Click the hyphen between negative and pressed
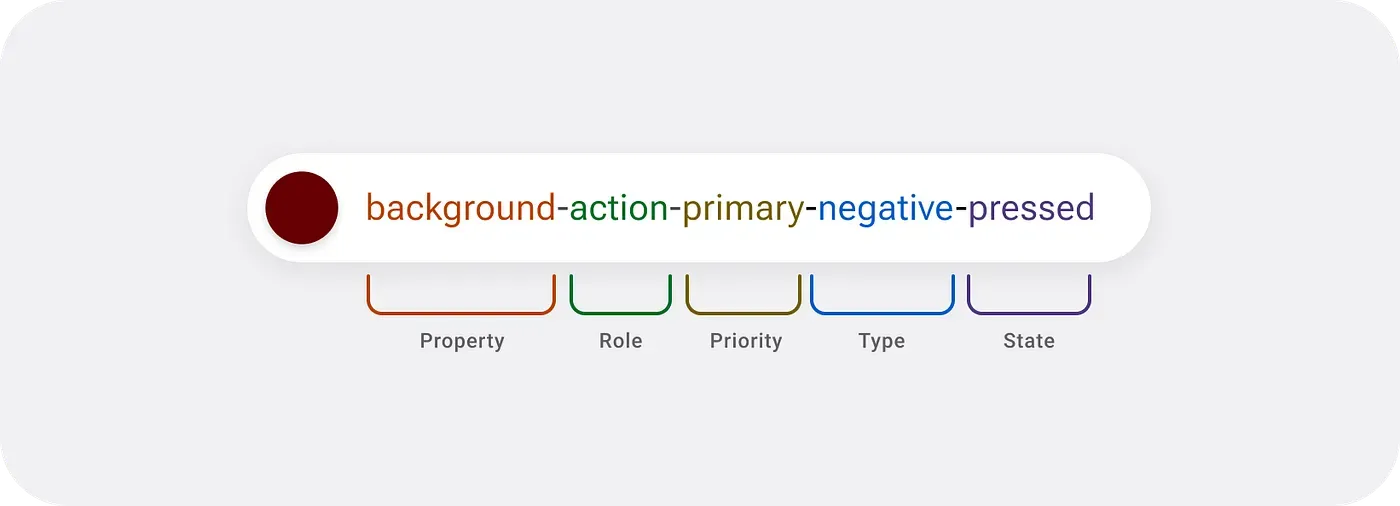 (961, 210)
